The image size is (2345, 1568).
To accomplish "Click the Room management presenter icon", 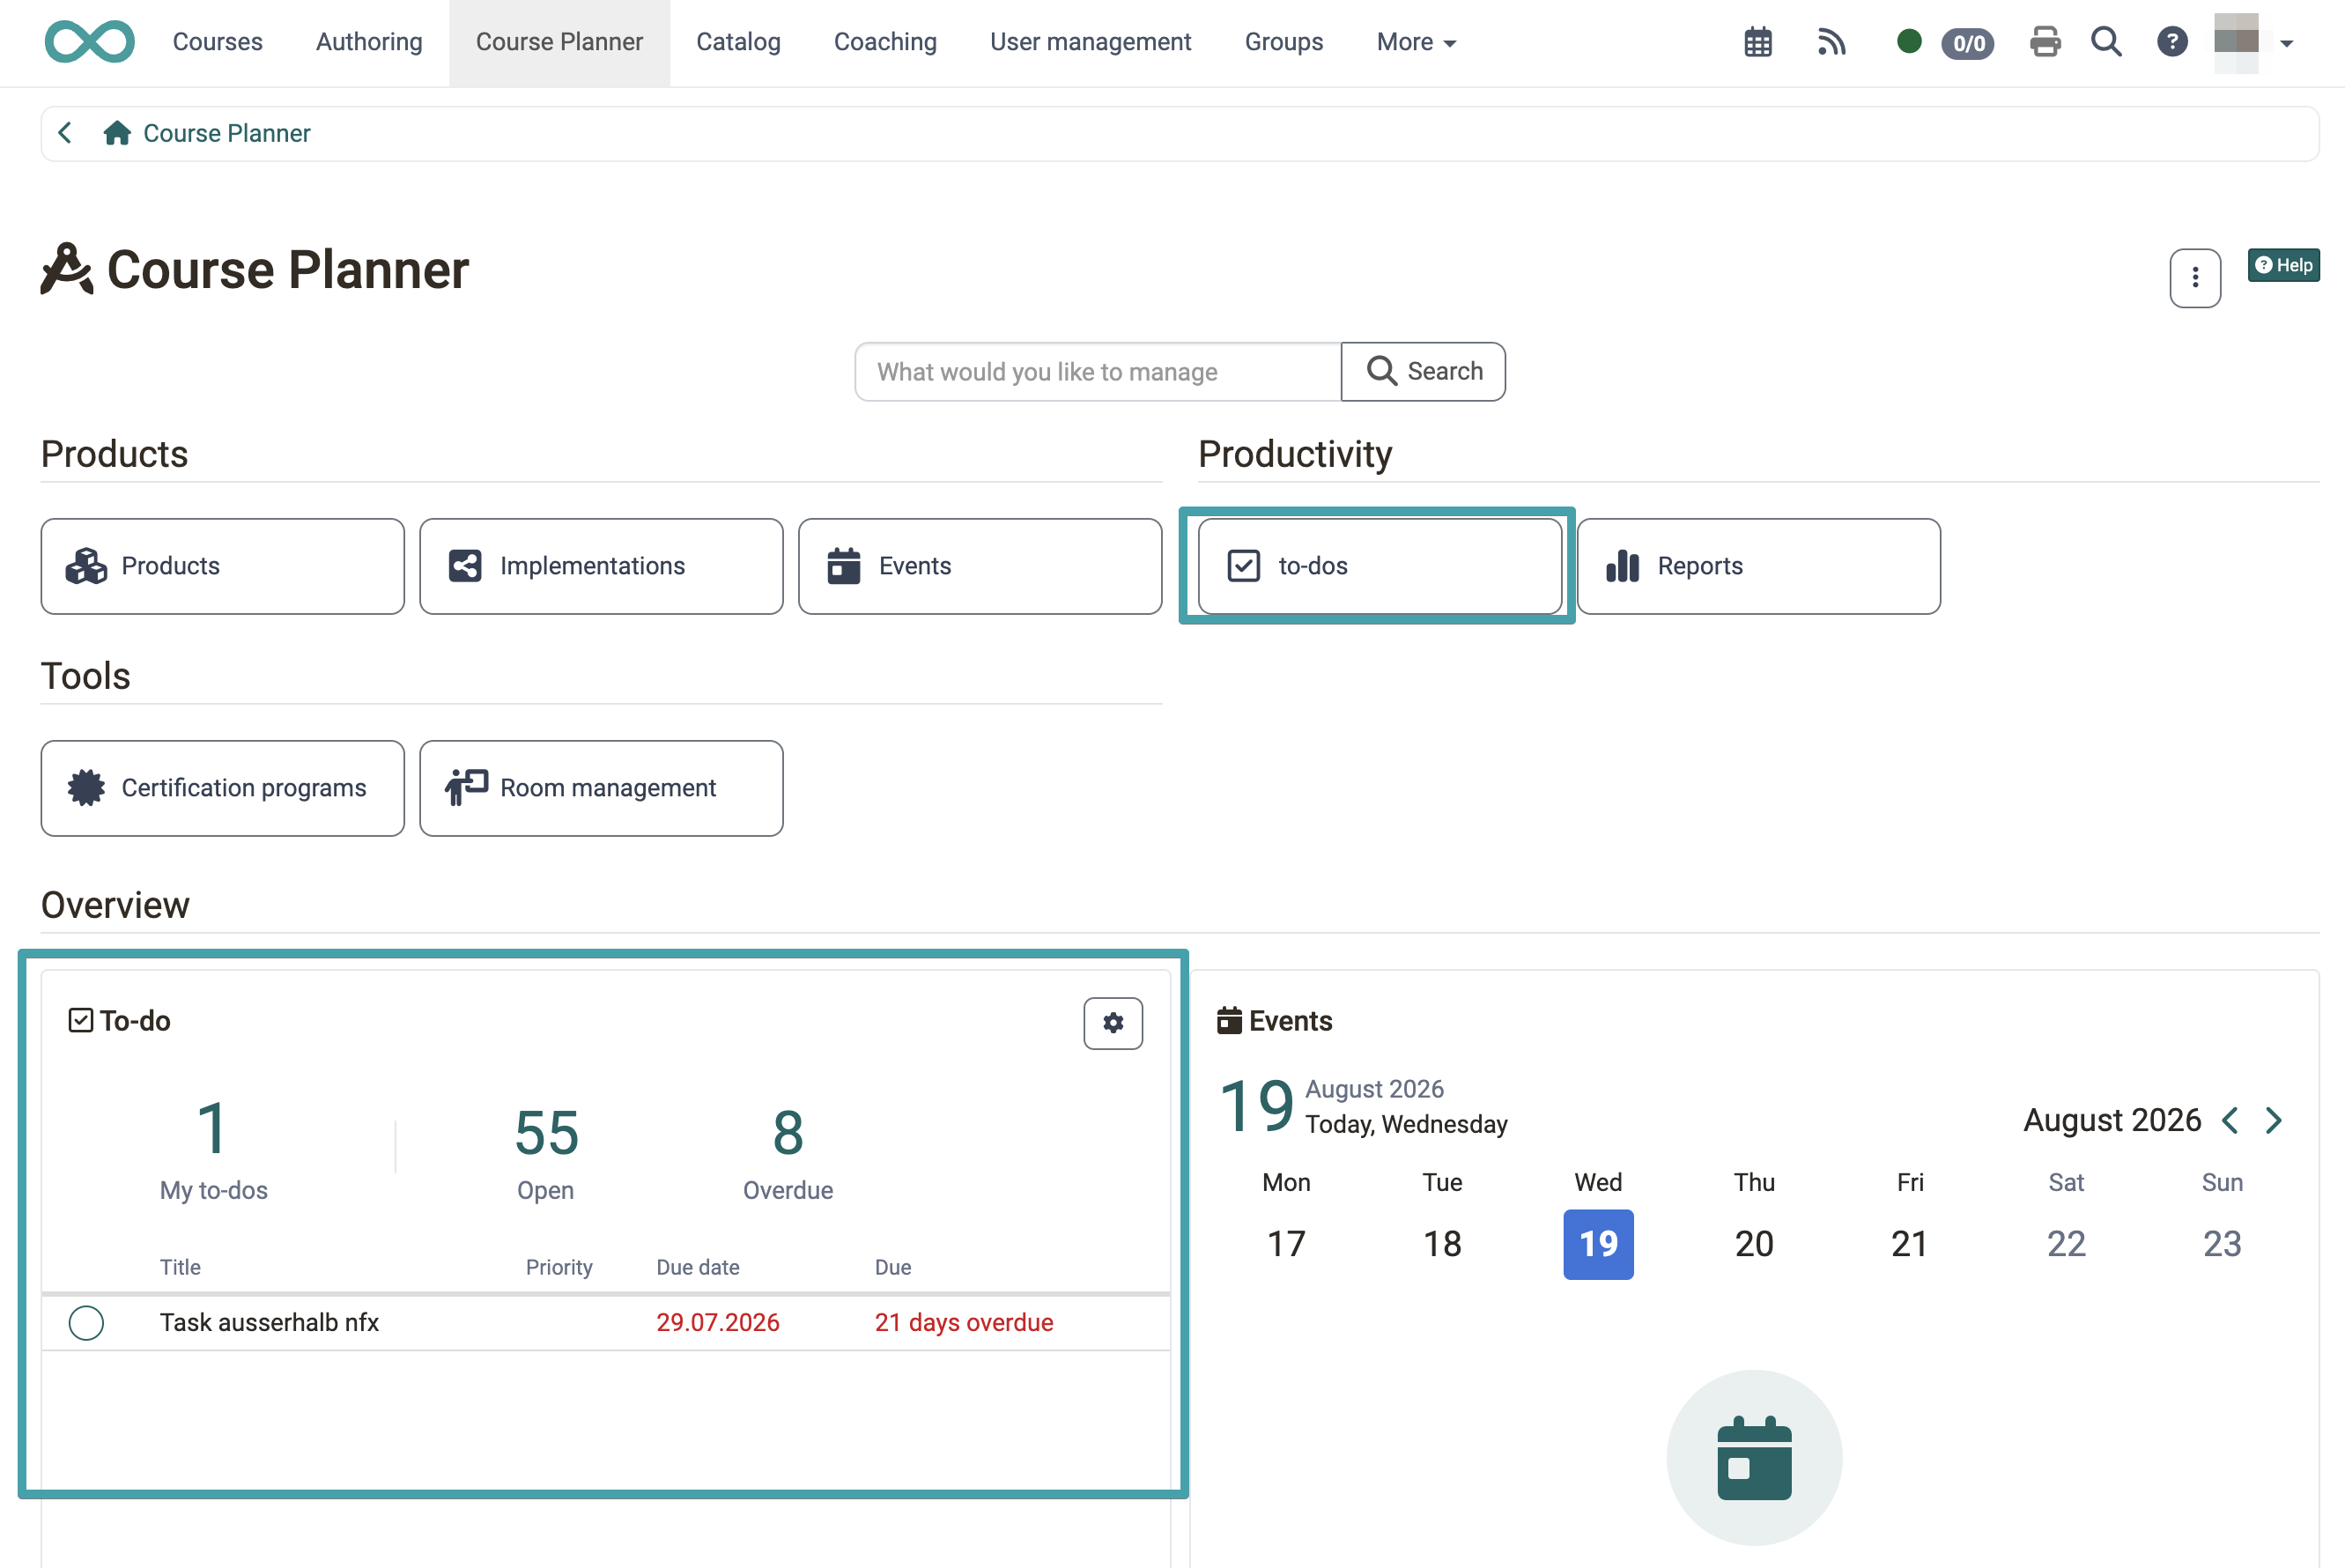I will [x=466, y=788].
